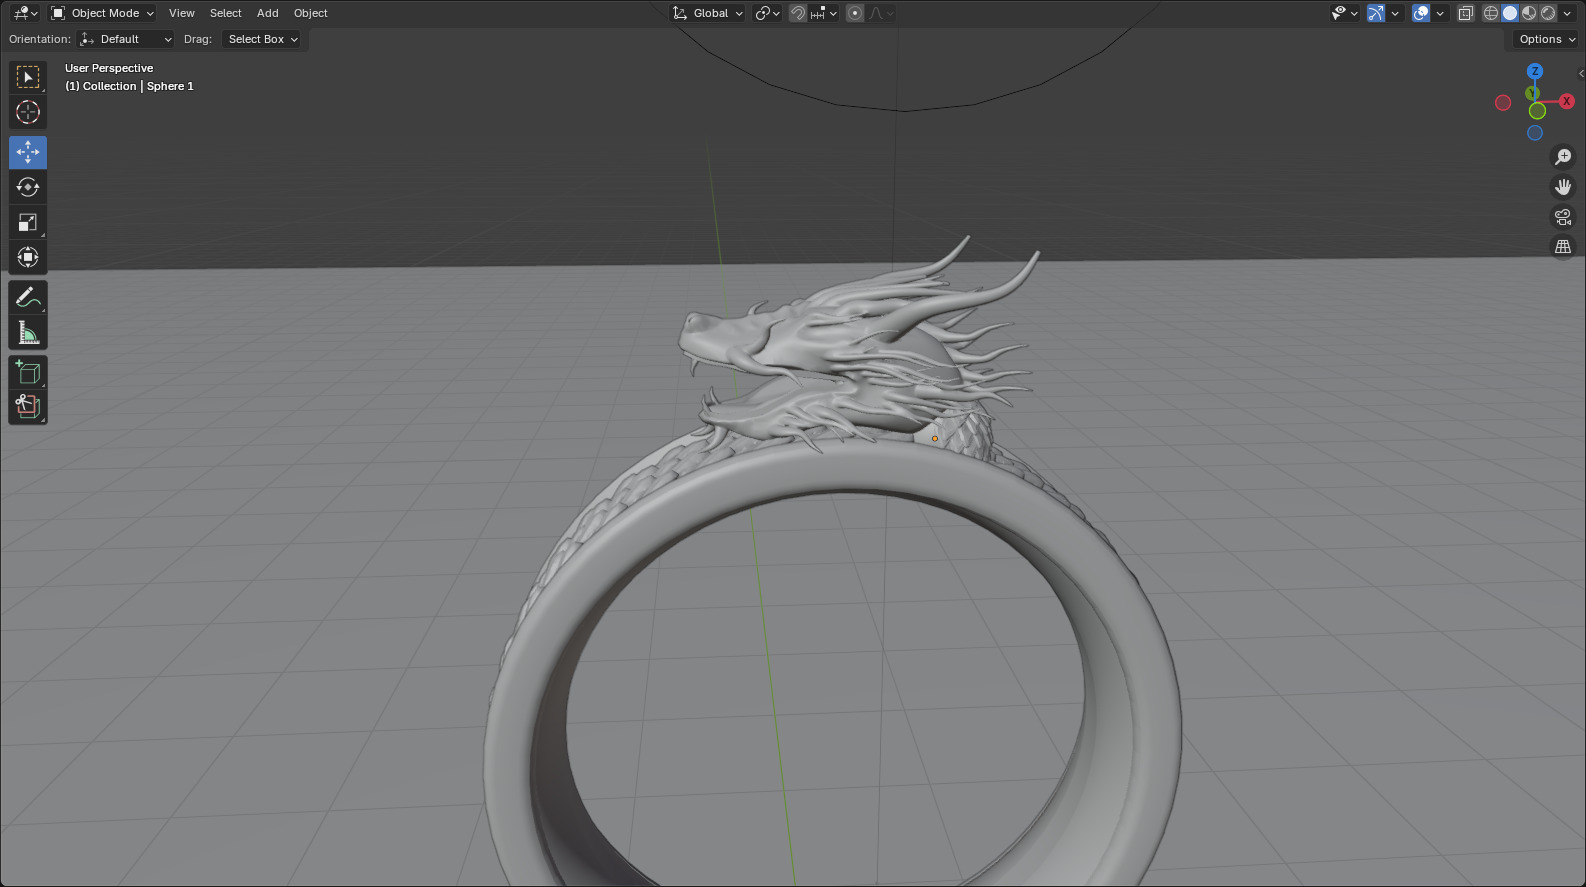Viewport: 1586px width, 887px height.
Task: Click the ring band in the viewport
Action: click(840, 470)
